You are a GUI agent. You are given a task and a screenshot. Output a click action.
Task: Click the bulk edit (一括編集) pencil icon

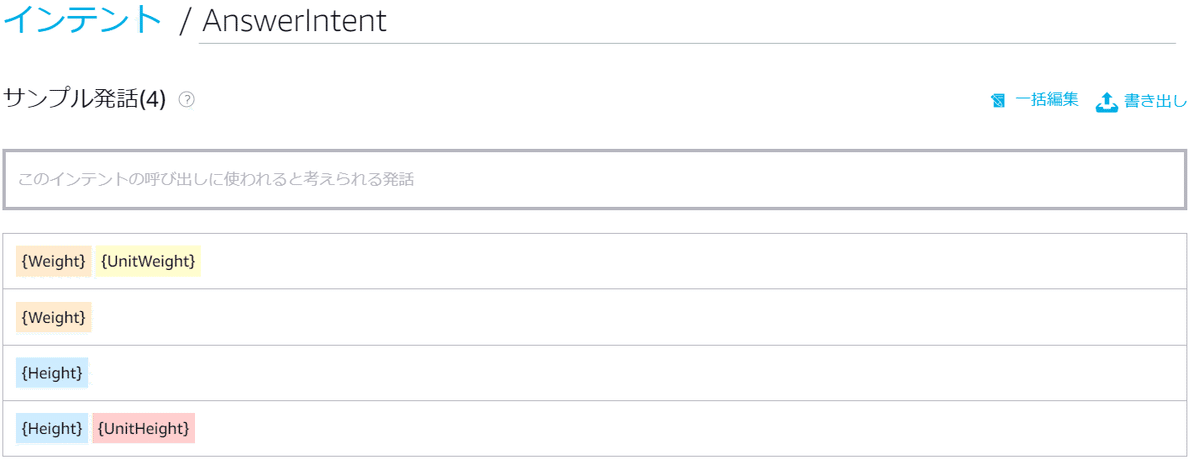[x=998, y=100]
